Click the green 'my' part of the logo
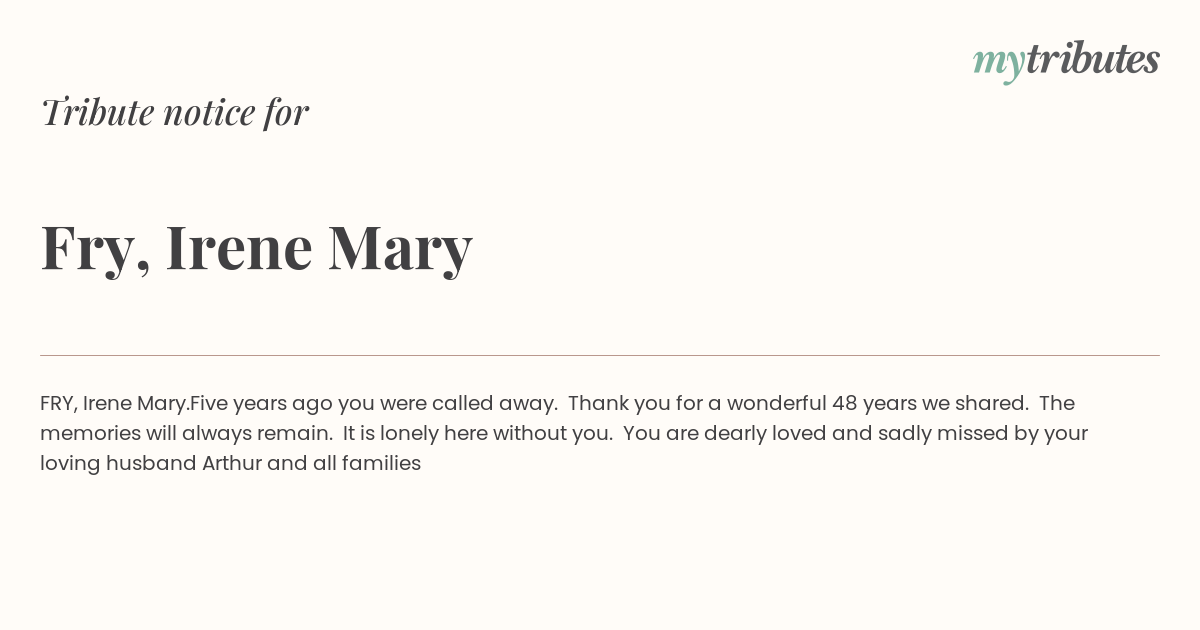Screen dimensions: 1200x630 [999, 63]
